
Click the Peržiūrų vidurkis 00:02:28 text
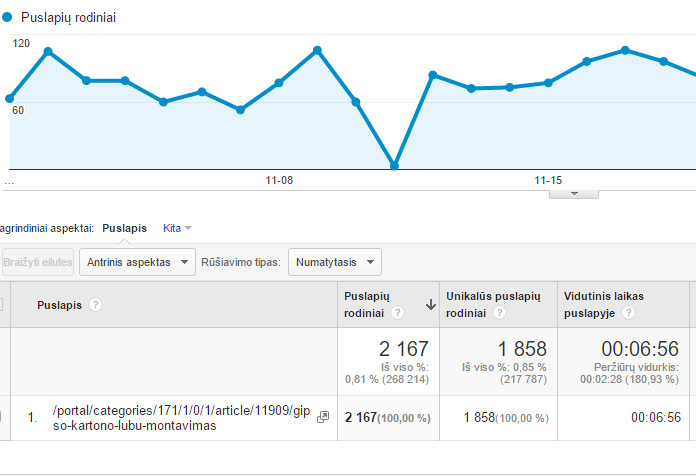coord(629,373)
